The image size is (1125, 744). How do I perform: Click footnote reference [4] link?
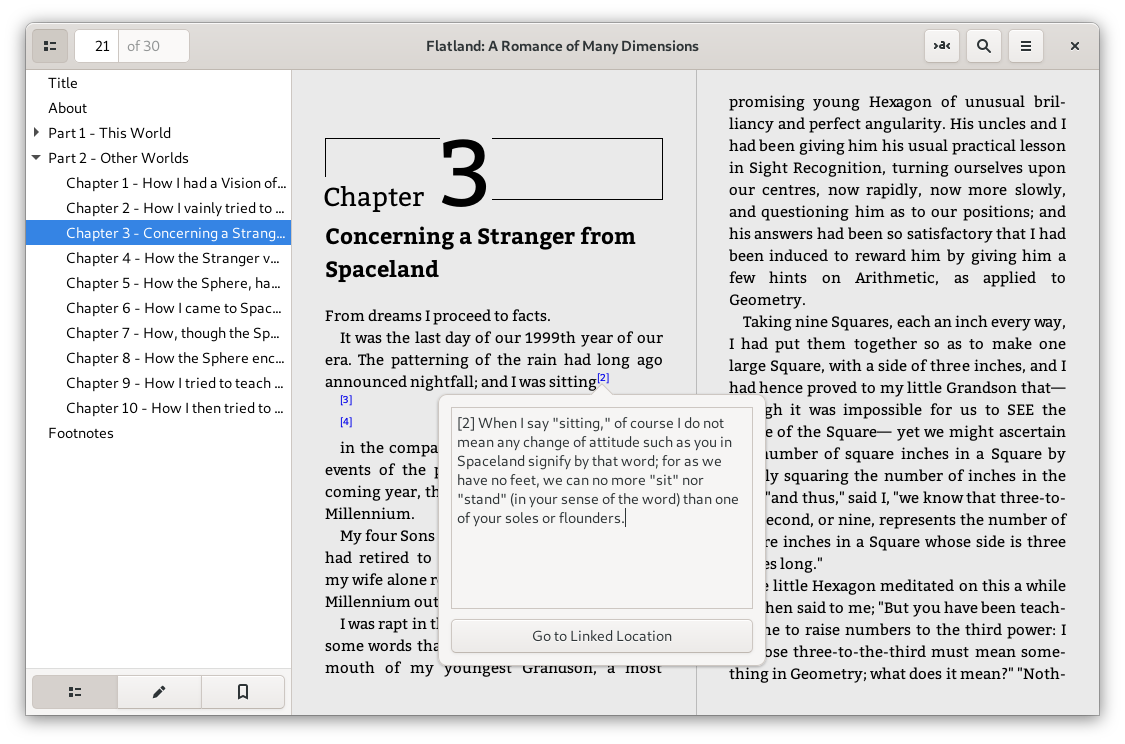(x=346, y=422)
